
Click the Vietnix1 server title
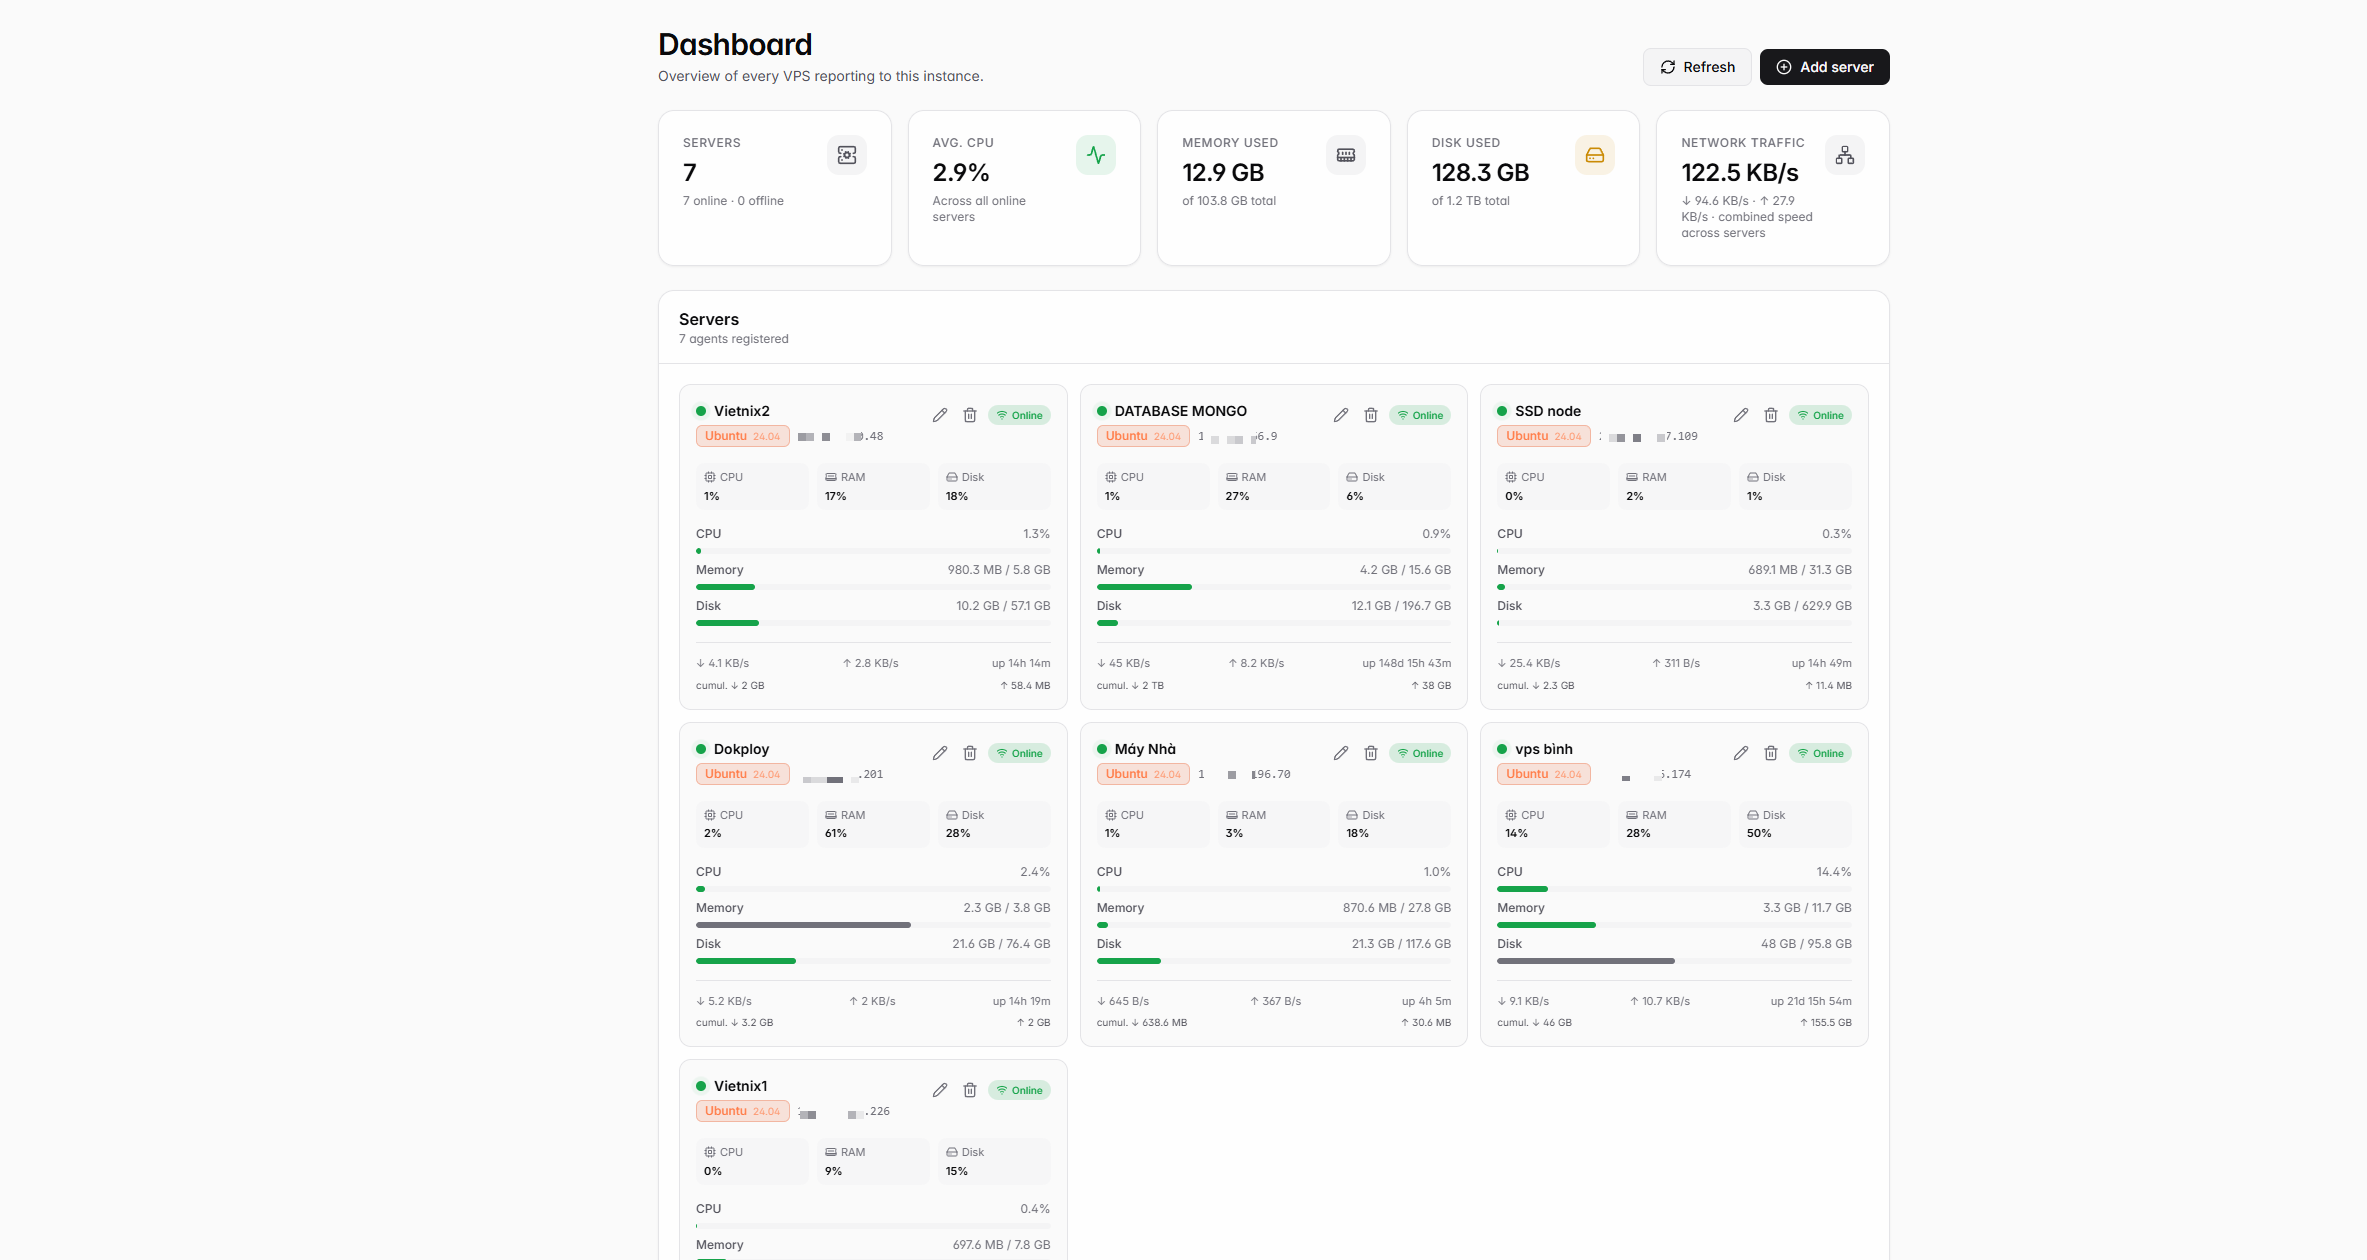click(x=741, y=1086)
